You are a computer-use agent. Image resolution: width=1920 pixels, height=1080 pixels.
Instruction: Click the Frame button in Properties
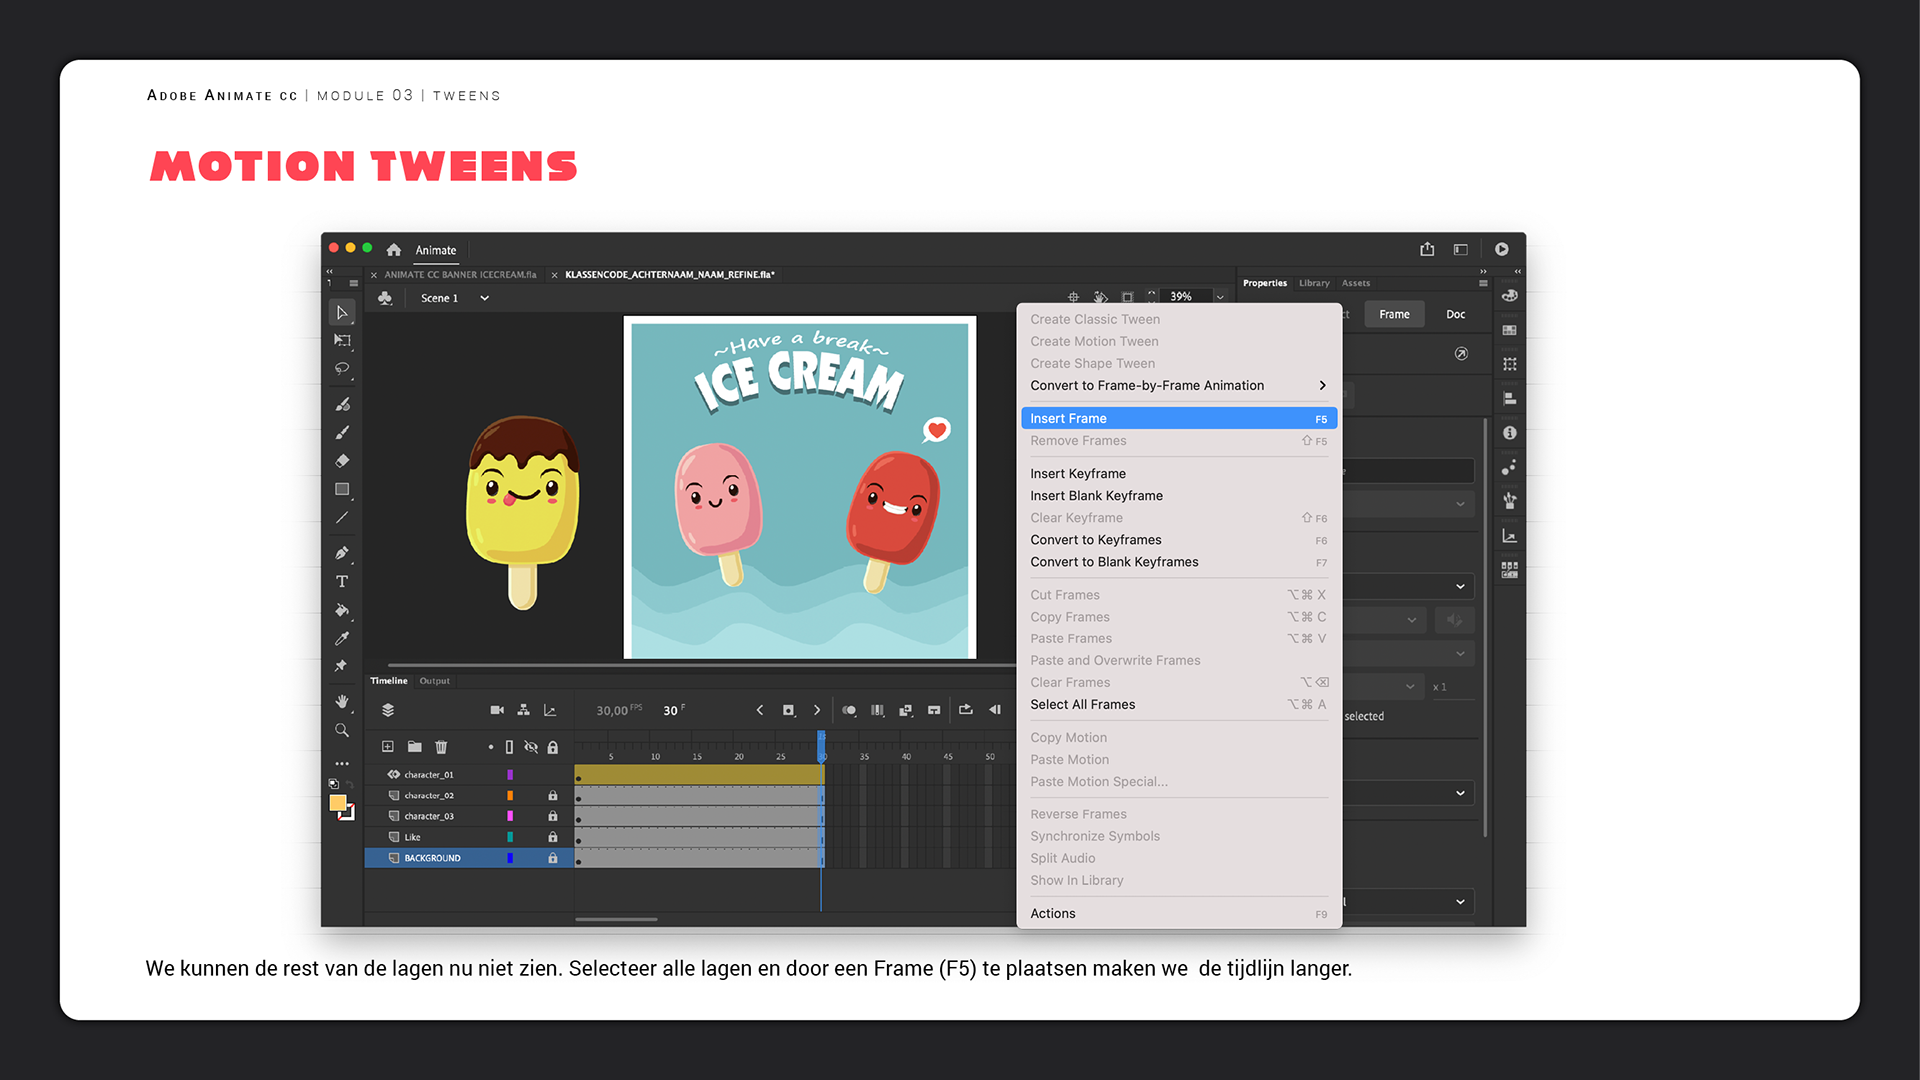(x=1394, y=314)
